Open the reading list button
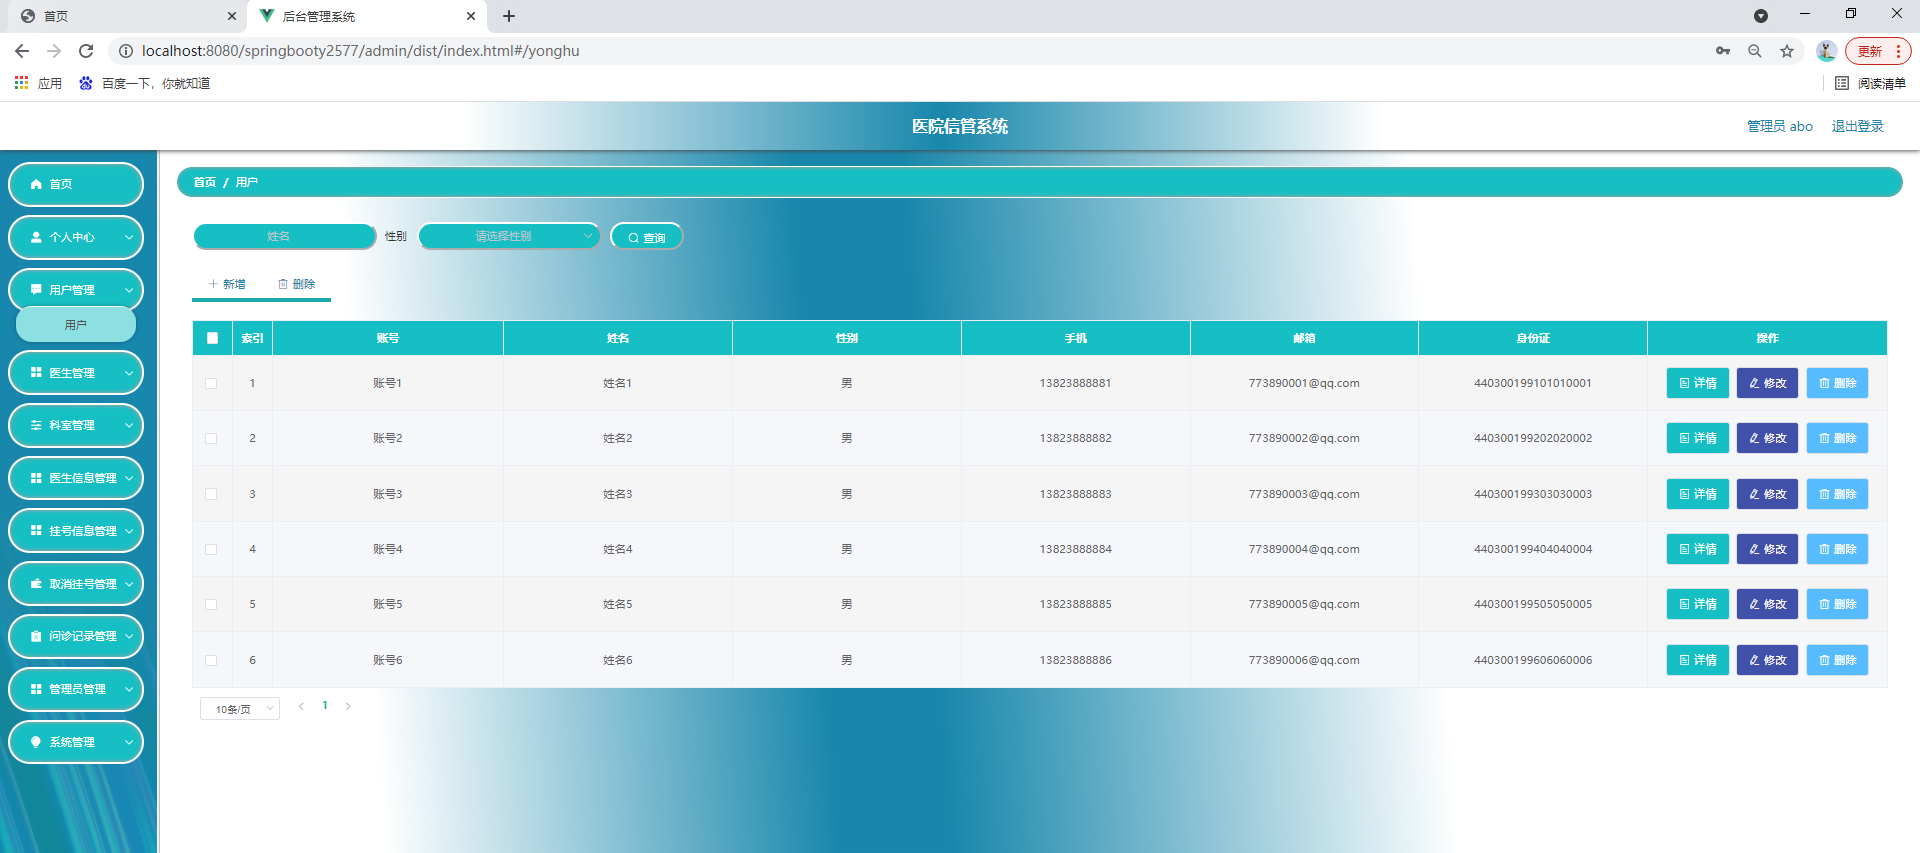1920x853 pixels. tap(1871, 83)
